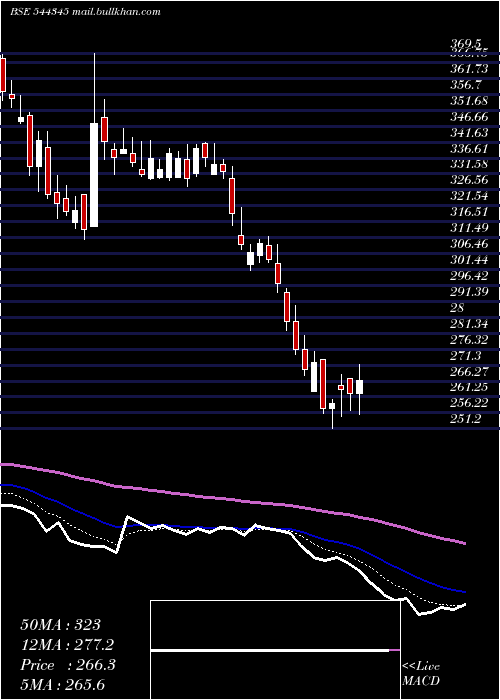Select the 361.73 price axis label
Image resolution: width=500 pixels, height=700 pixels.
pyautogui.click(x=469, y=69)
